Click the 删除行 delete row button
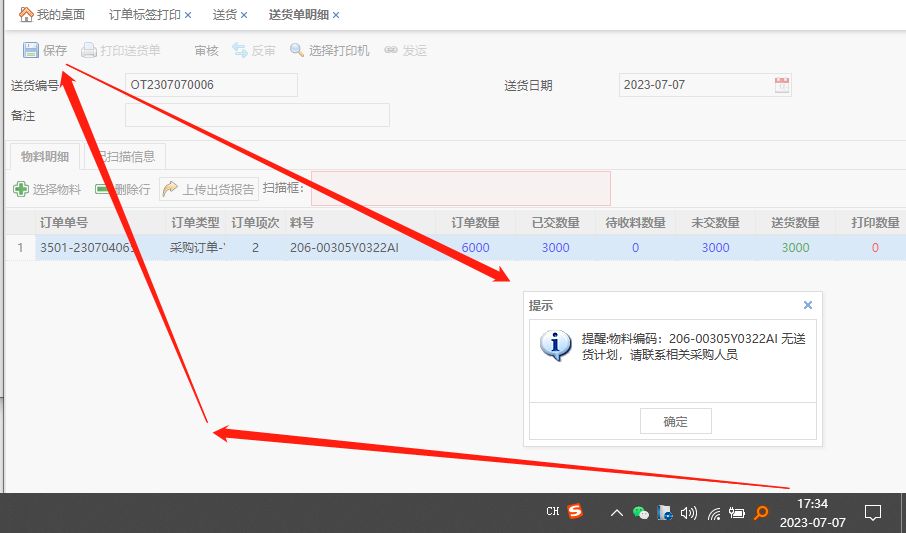906x533 pixels. click(123, 189)
